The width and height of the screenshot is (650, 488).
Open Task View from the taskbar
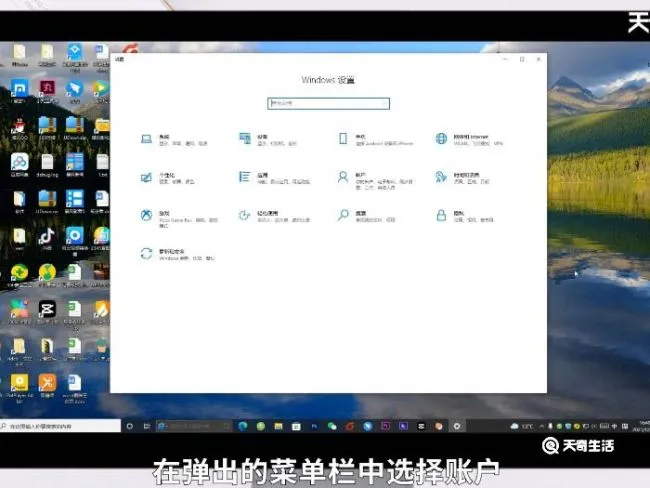point(146,426)
